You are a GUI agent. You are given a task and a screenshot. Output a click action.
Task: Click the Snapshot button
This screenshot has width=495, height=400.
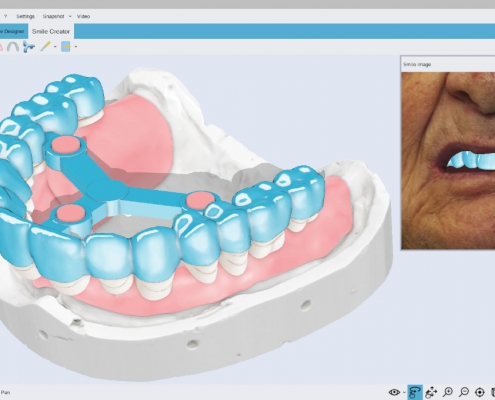(x=53, y=16)
